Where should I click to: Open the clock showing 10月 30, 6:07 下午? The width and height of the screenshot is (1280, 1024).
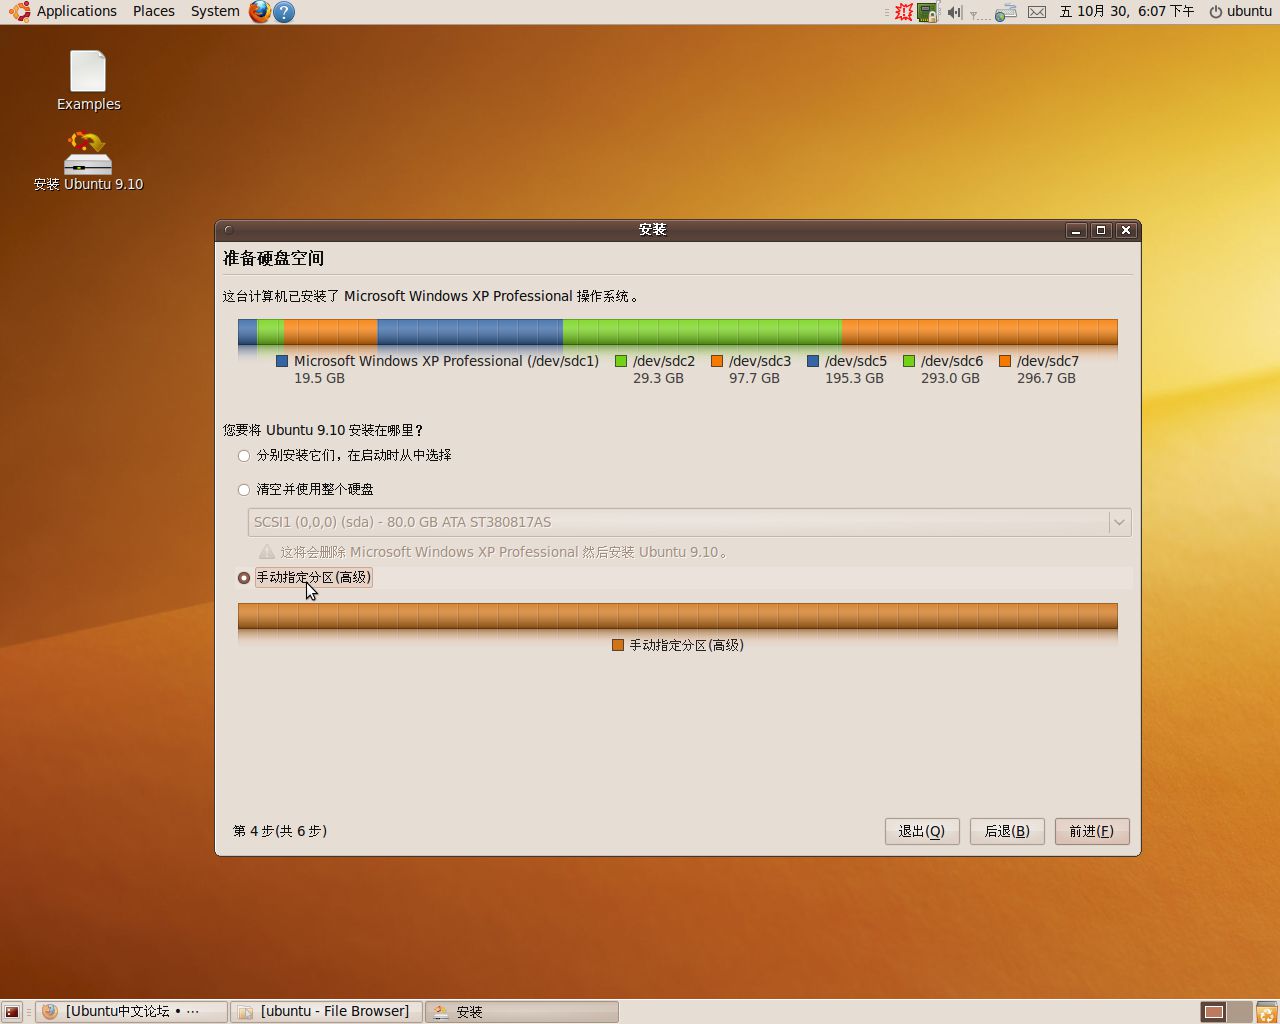tap(1126, 12)
